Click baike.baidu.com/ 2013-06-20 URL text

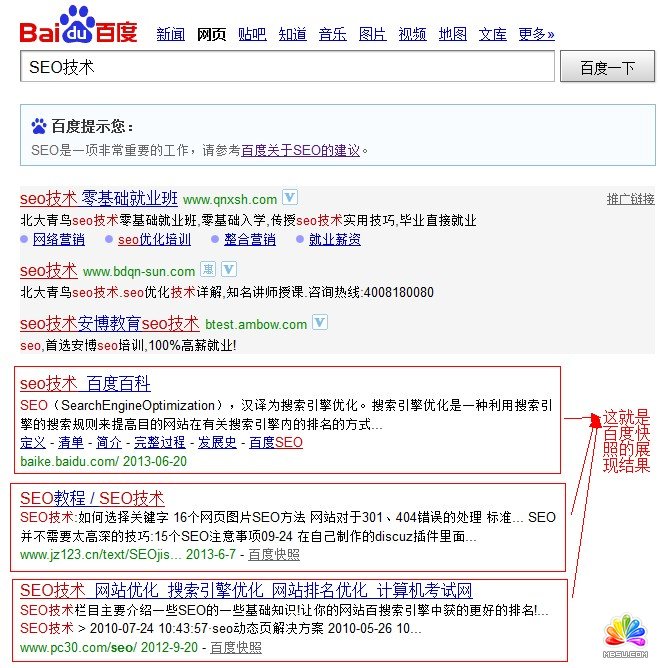(104, 461)
